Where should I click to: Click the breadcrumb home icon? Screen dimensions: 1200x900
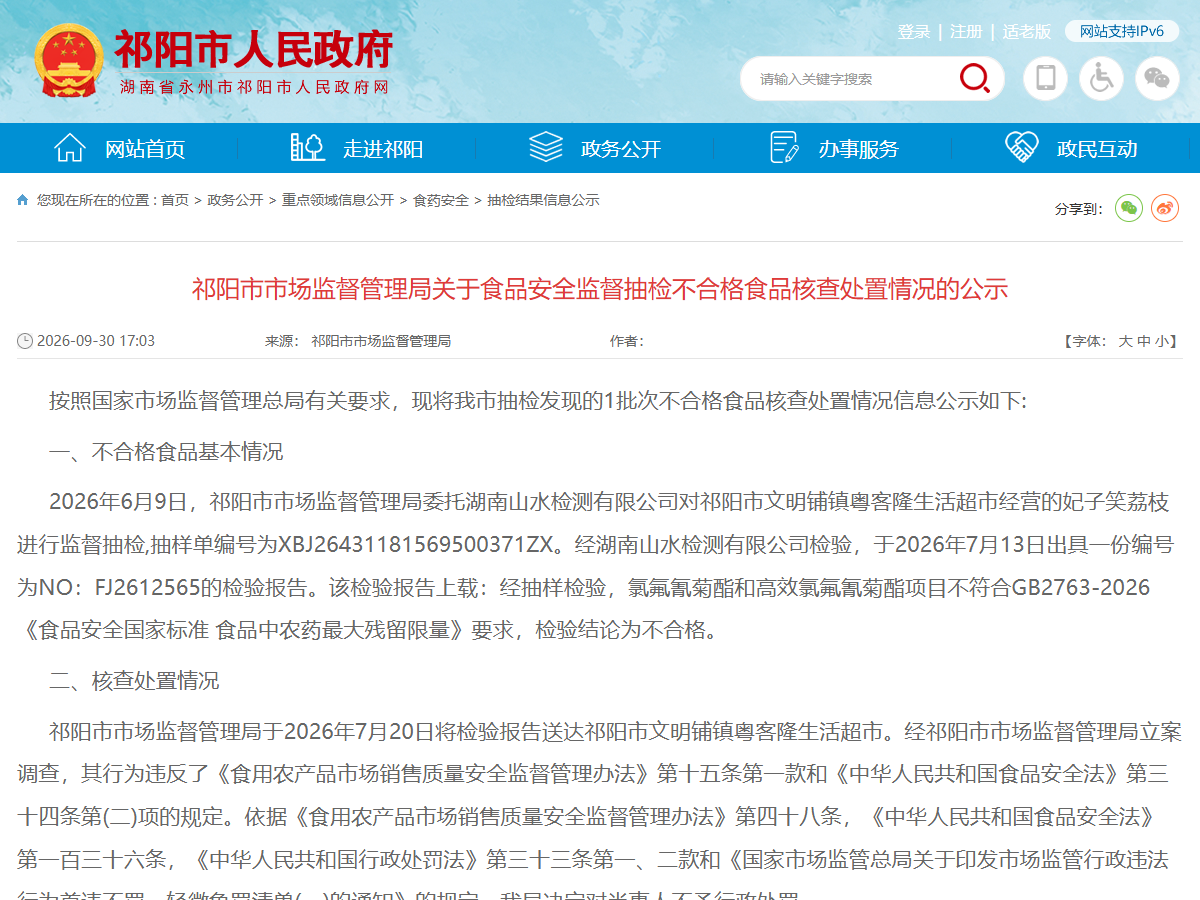click(x=23, y=200)
